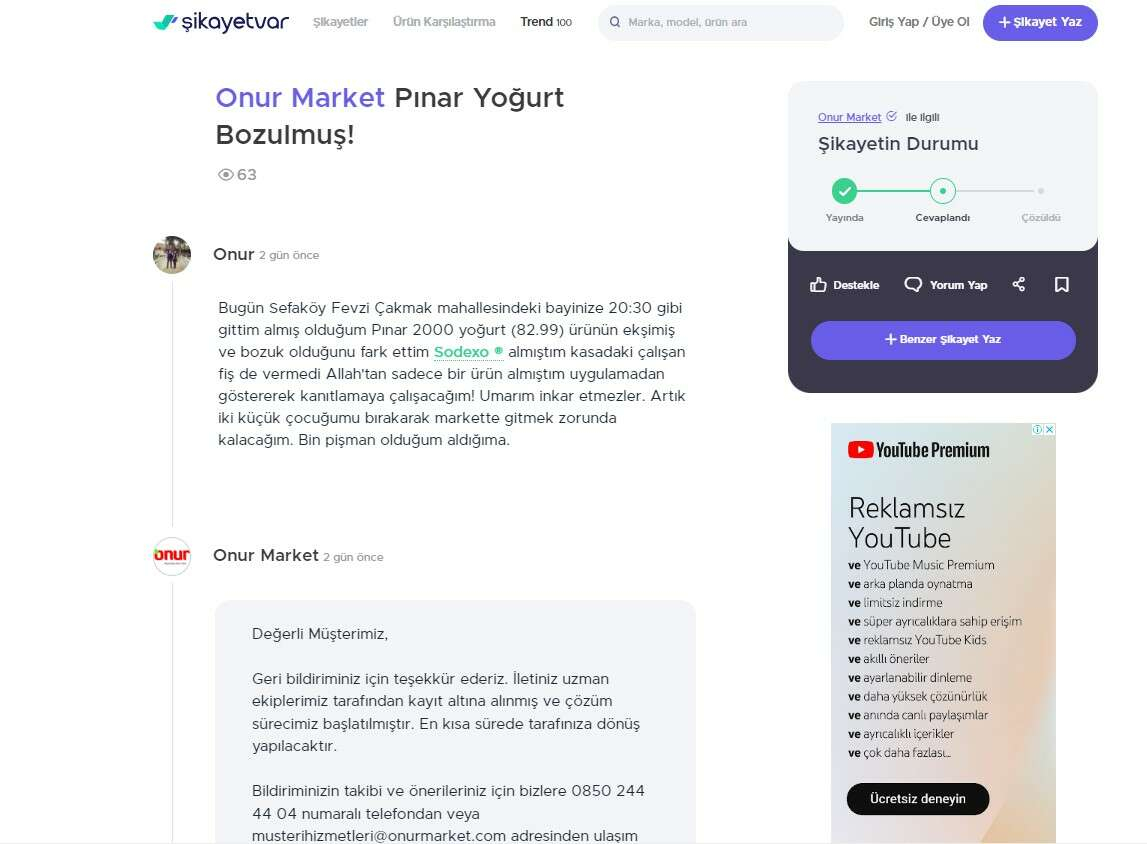Open the Şikayetler menu
The image size is (1147, 844).
click(340, 22)
